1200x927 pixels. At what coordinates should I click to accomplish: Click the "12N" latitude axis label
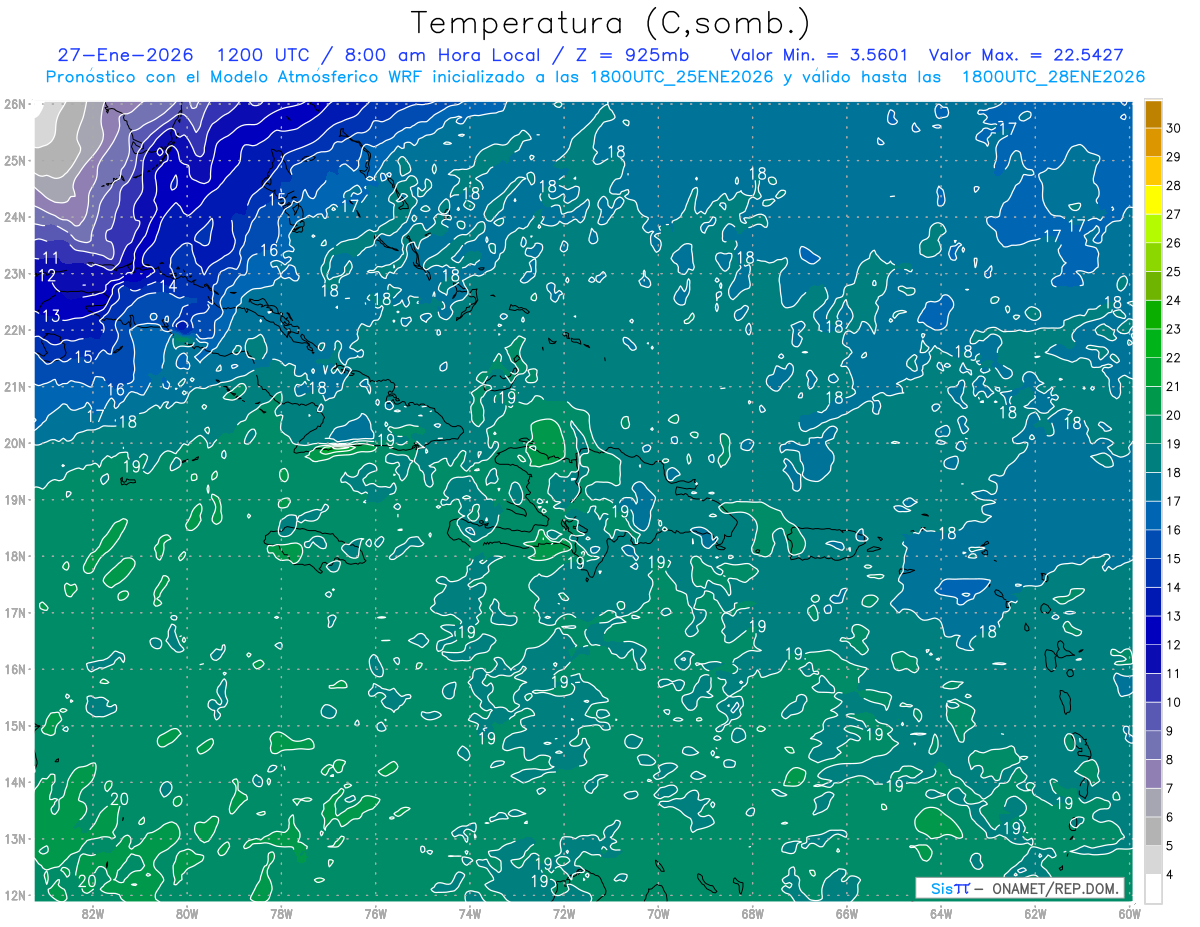click(14, 895)
